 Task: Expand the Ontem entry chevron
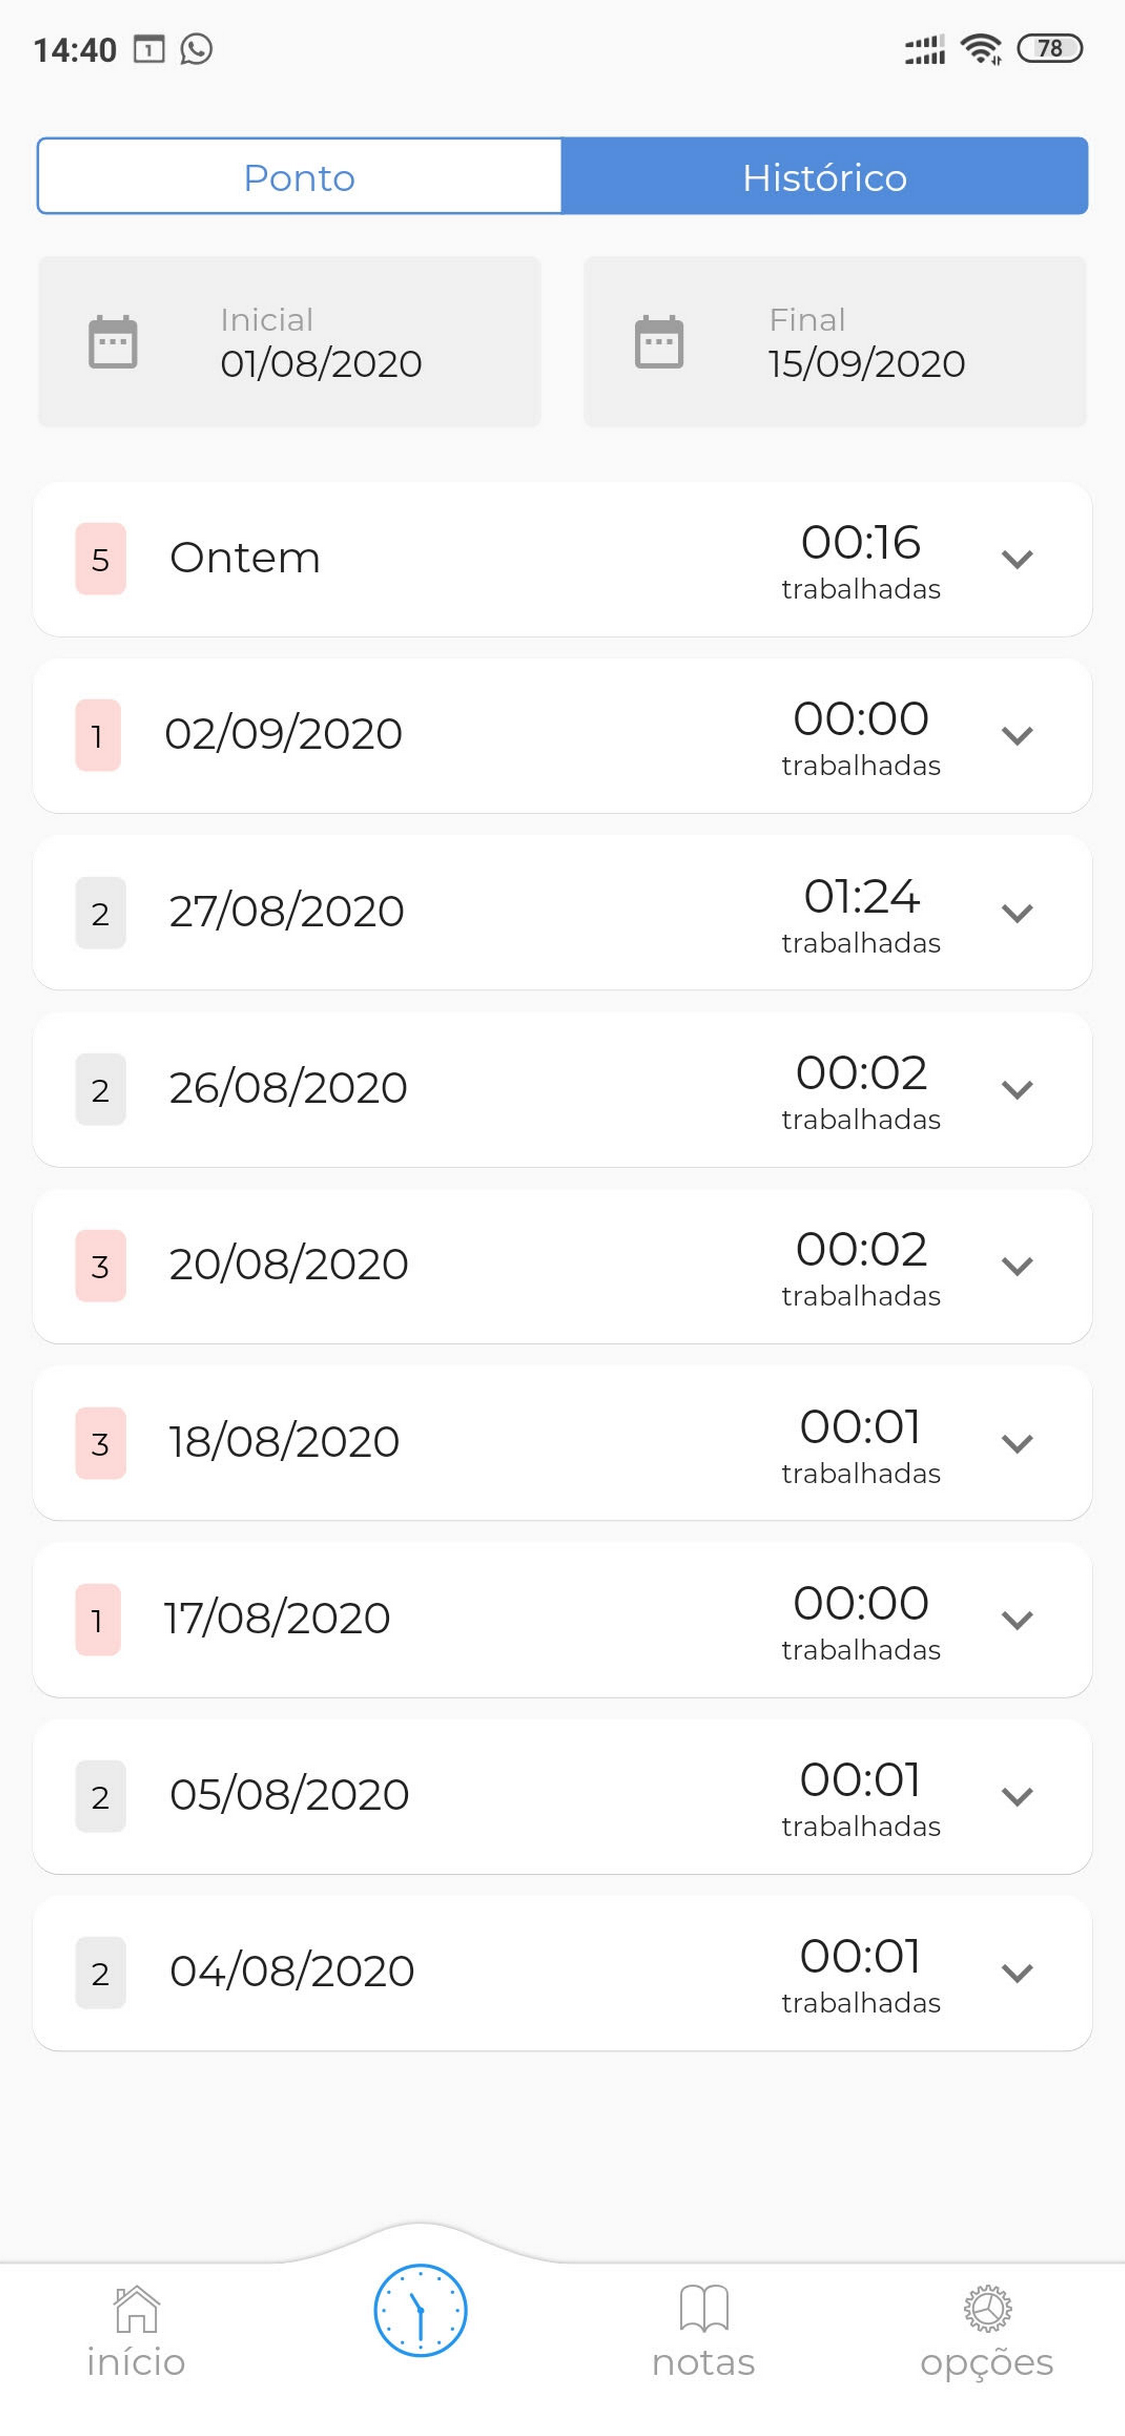tap(1017, 560)
